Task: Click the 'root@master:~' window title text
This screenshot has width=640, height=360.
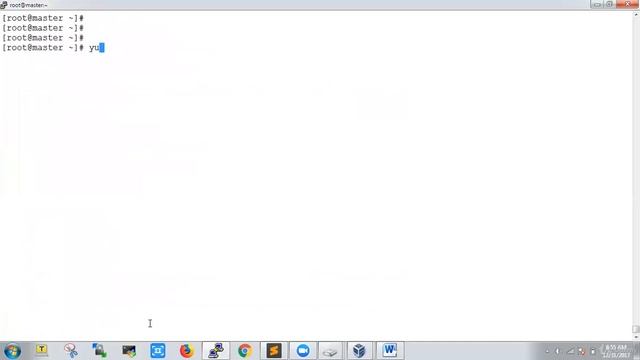Action: (x=29, y=5)
